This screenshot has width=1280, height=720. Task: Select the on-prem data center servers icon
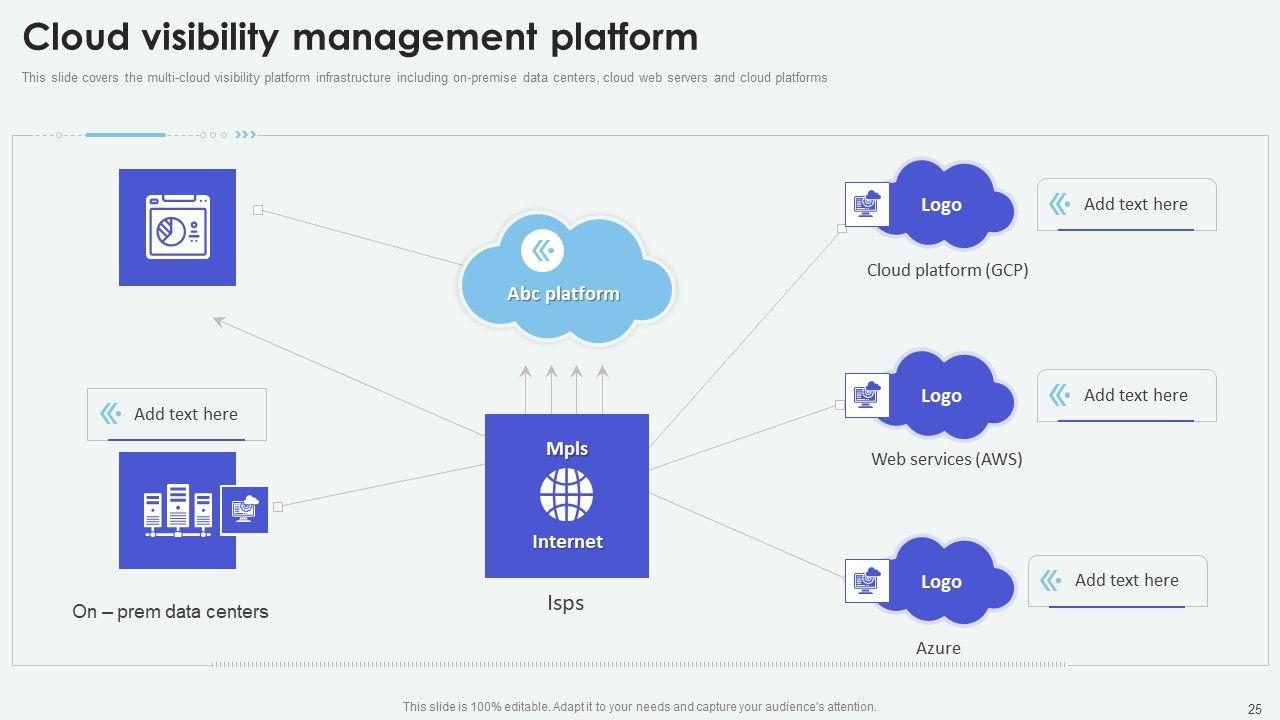tap(177, 511)
